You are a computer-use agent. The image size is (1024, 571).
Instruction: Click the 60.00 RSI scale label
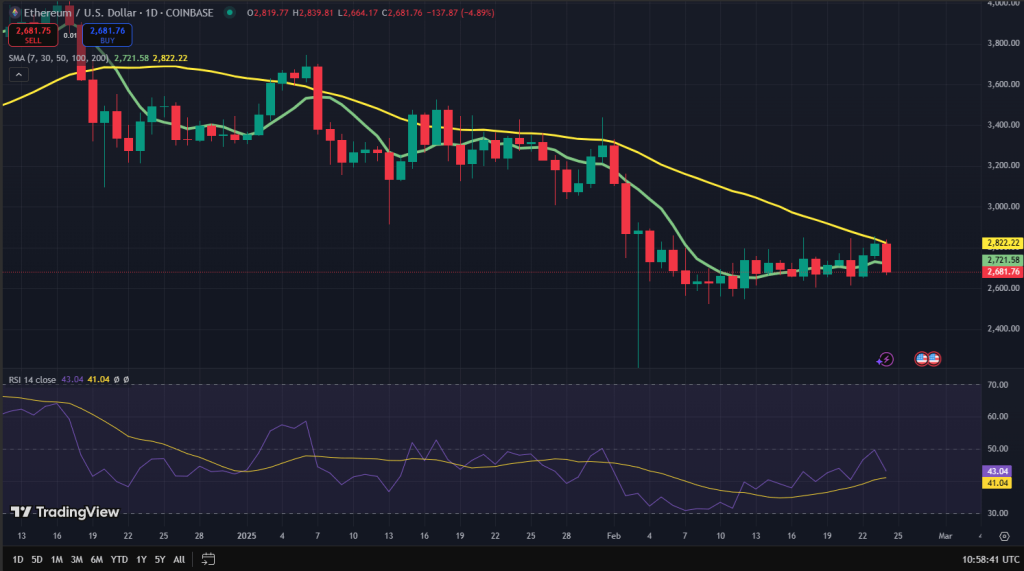pyautogui.click(x=997, y=416)
